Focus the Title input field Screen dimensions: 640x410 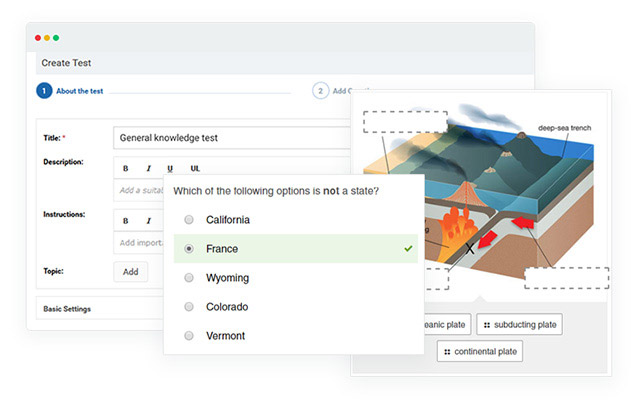point(232,138)
